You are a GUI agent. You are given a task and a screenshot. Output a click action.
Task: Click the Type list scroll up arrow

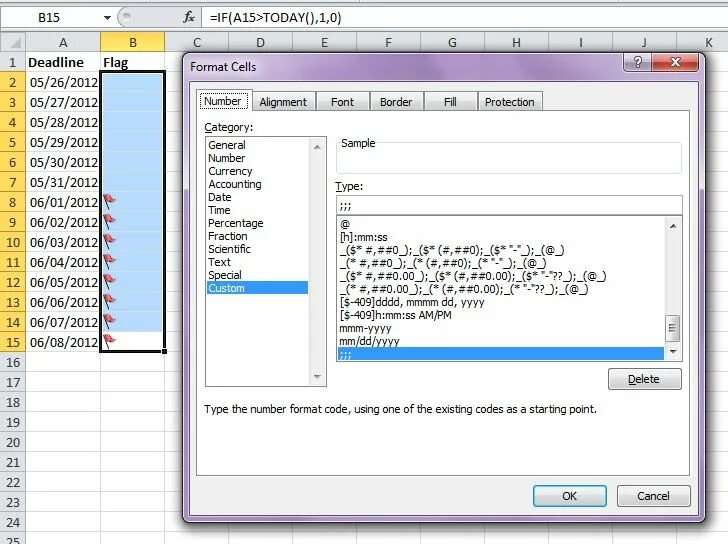click(x=673, y=226)
